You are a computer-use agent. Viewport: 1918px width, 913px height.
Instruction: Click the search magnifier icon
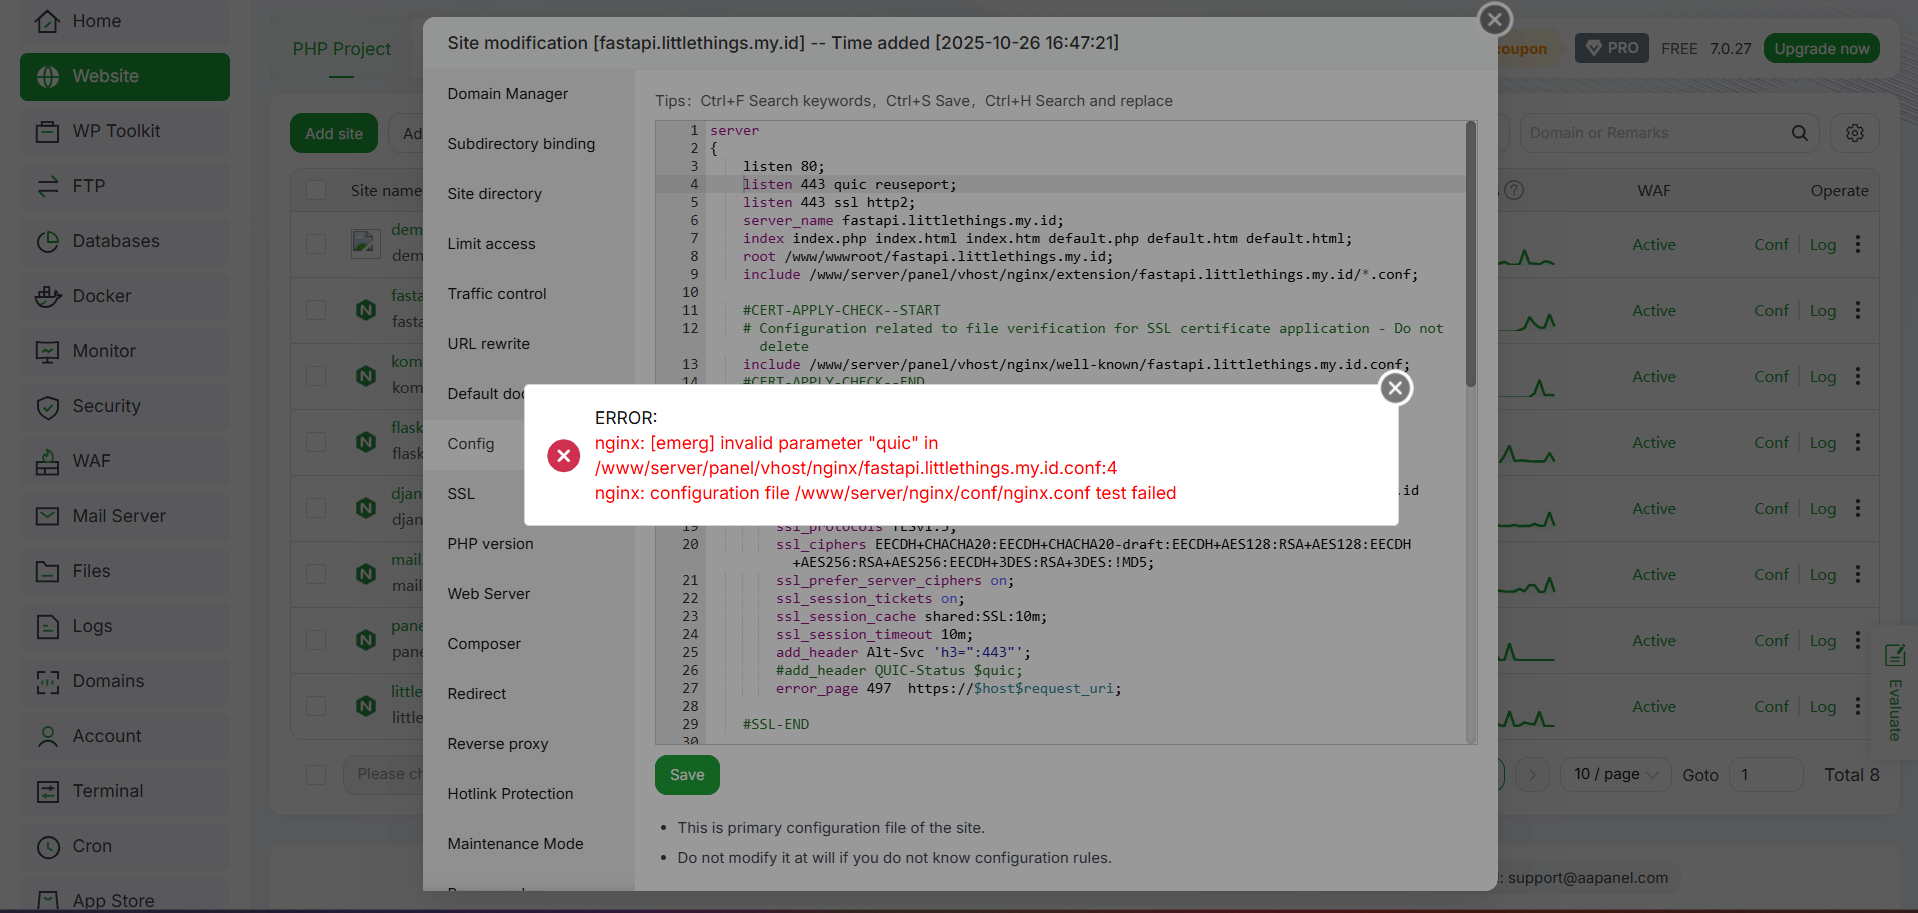[1799, 133]
